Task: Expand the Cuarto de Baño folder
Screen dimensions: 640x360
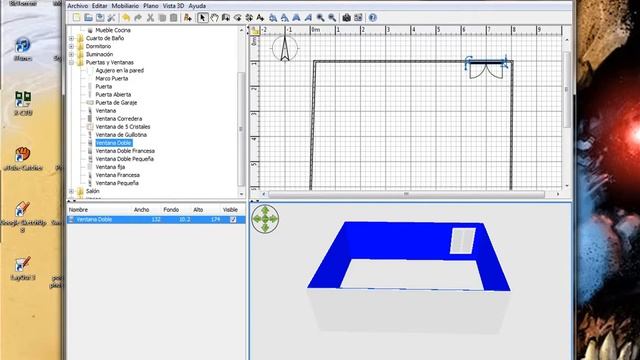Action: 71,38
